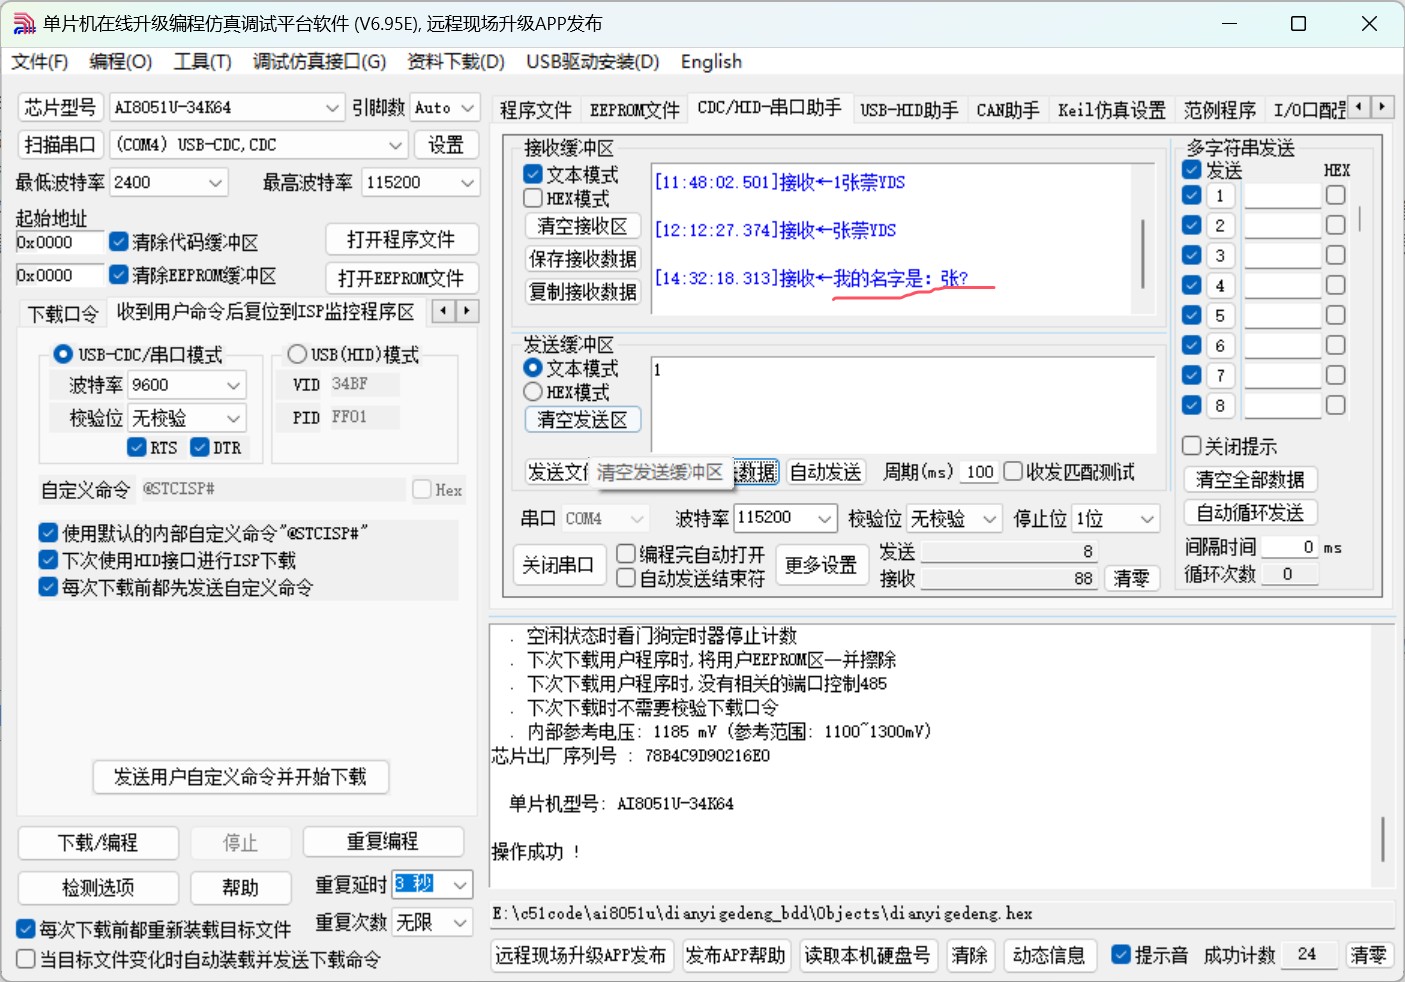Enable 编程完自动打开 checkbox

tap(627, 553)
